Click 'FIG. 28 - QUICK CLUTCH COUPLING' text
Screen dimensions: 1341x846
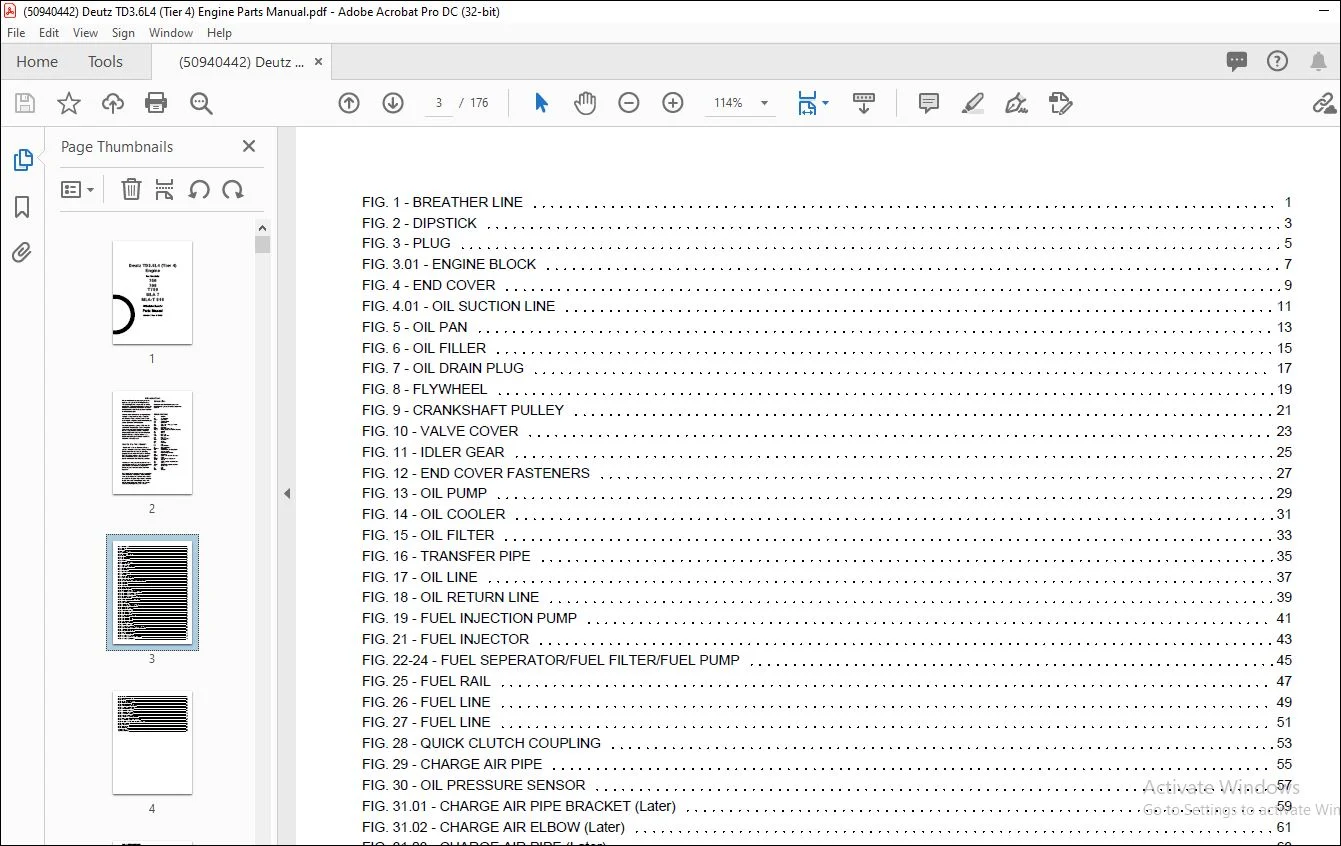tap(481, 743)
